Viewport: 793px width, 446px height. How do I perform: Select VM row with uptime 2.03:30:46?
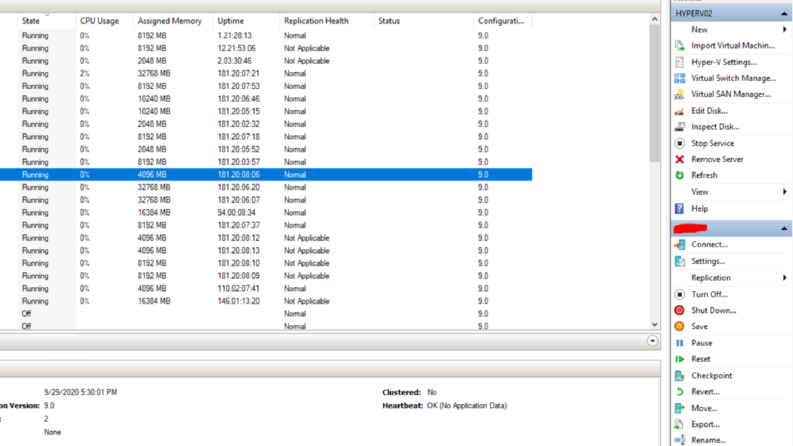click(x=266, y=61)
